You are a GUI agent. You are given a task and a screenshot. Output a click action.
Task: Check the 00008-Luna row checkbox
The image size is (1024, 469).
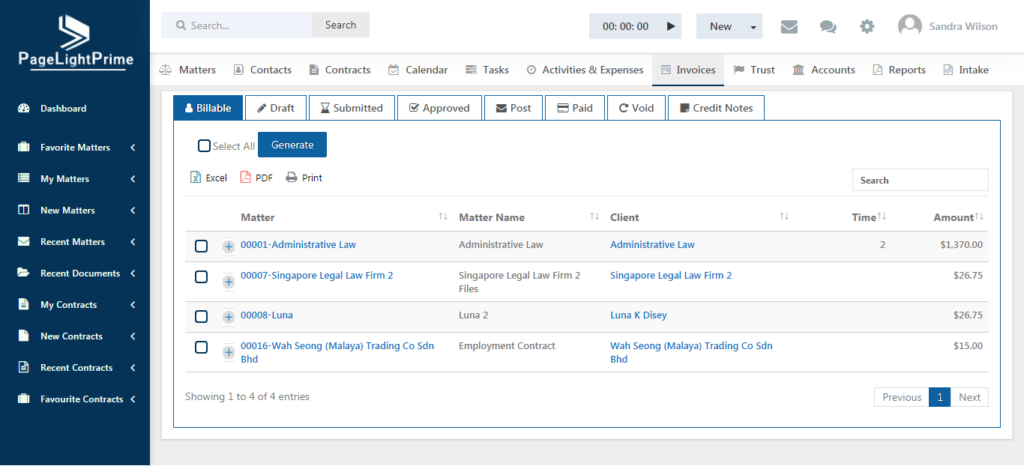(202, 316)
